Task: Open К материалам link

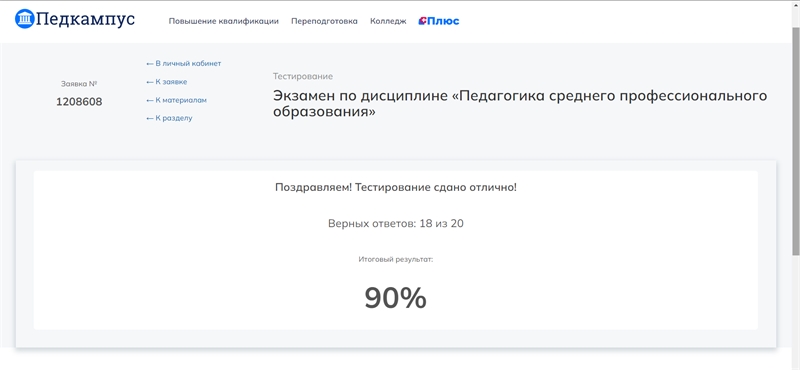Action: [181, 101]
